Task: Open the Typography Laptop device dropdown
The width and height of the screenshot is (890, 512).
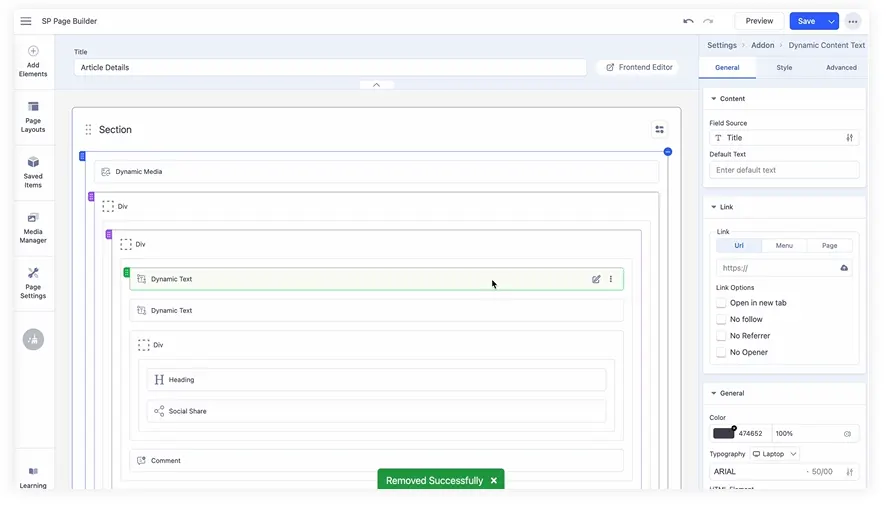Action: click(x=775, y=454)
